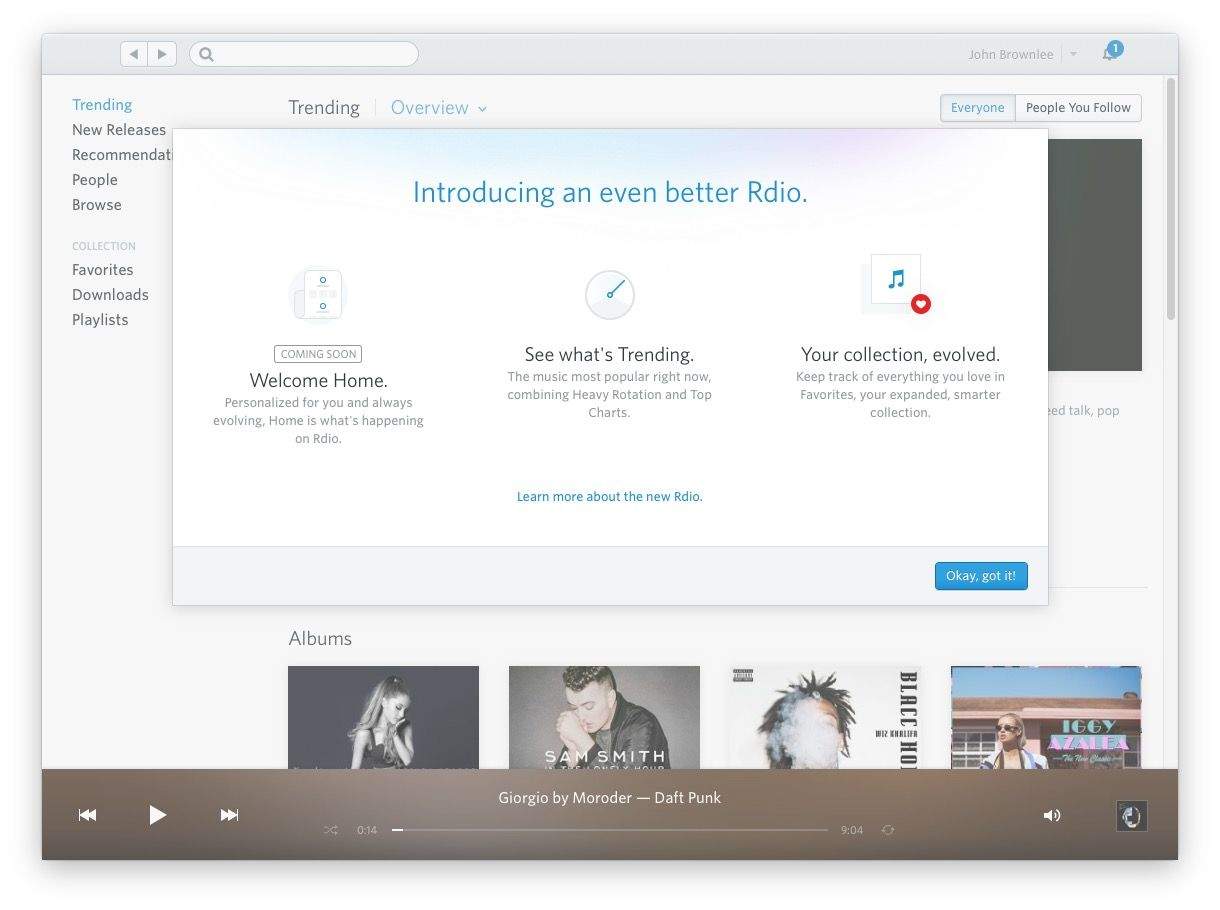Dismiss dialog with Okay, got it!
Screen dimensions: 1220x910
(x=980, y=576)
